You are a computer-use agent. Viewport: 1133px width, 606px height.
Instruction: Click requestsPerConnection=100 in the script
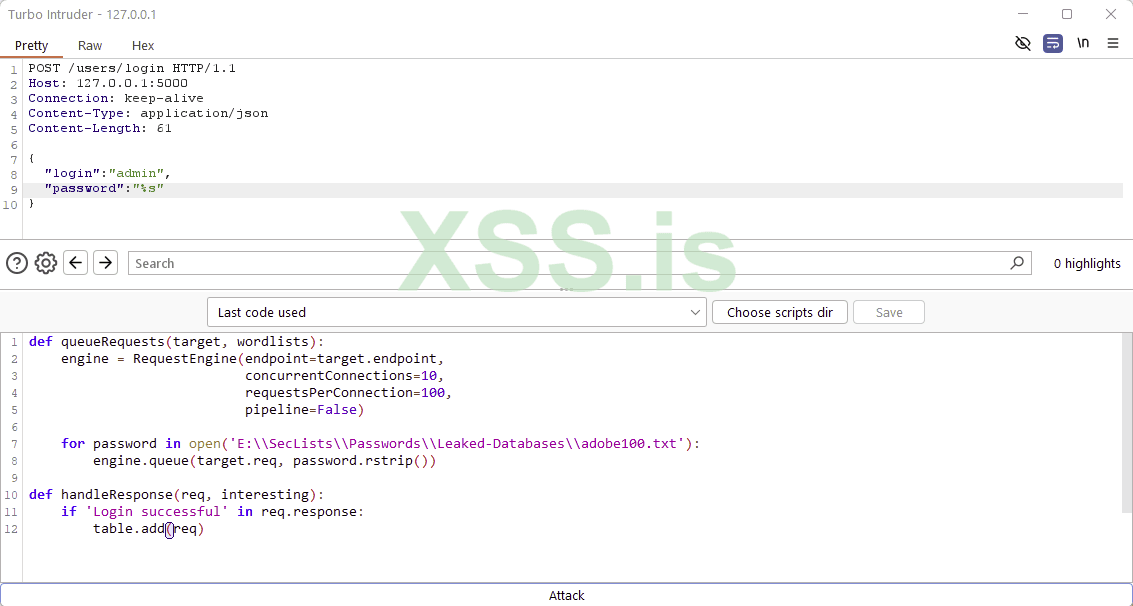pyautogui.click(x=348, y=393)
